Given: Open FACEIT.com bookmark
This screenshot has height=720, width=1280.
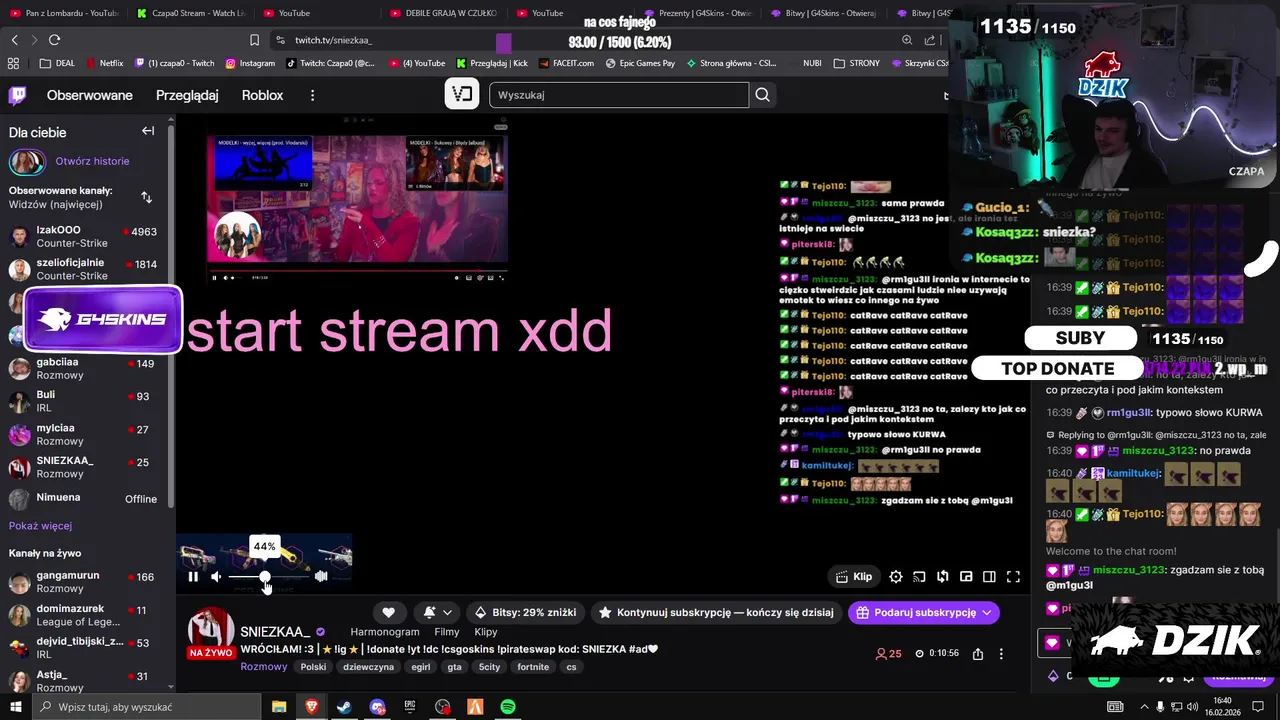Looking at the screenshot, I should coord(565,63).
